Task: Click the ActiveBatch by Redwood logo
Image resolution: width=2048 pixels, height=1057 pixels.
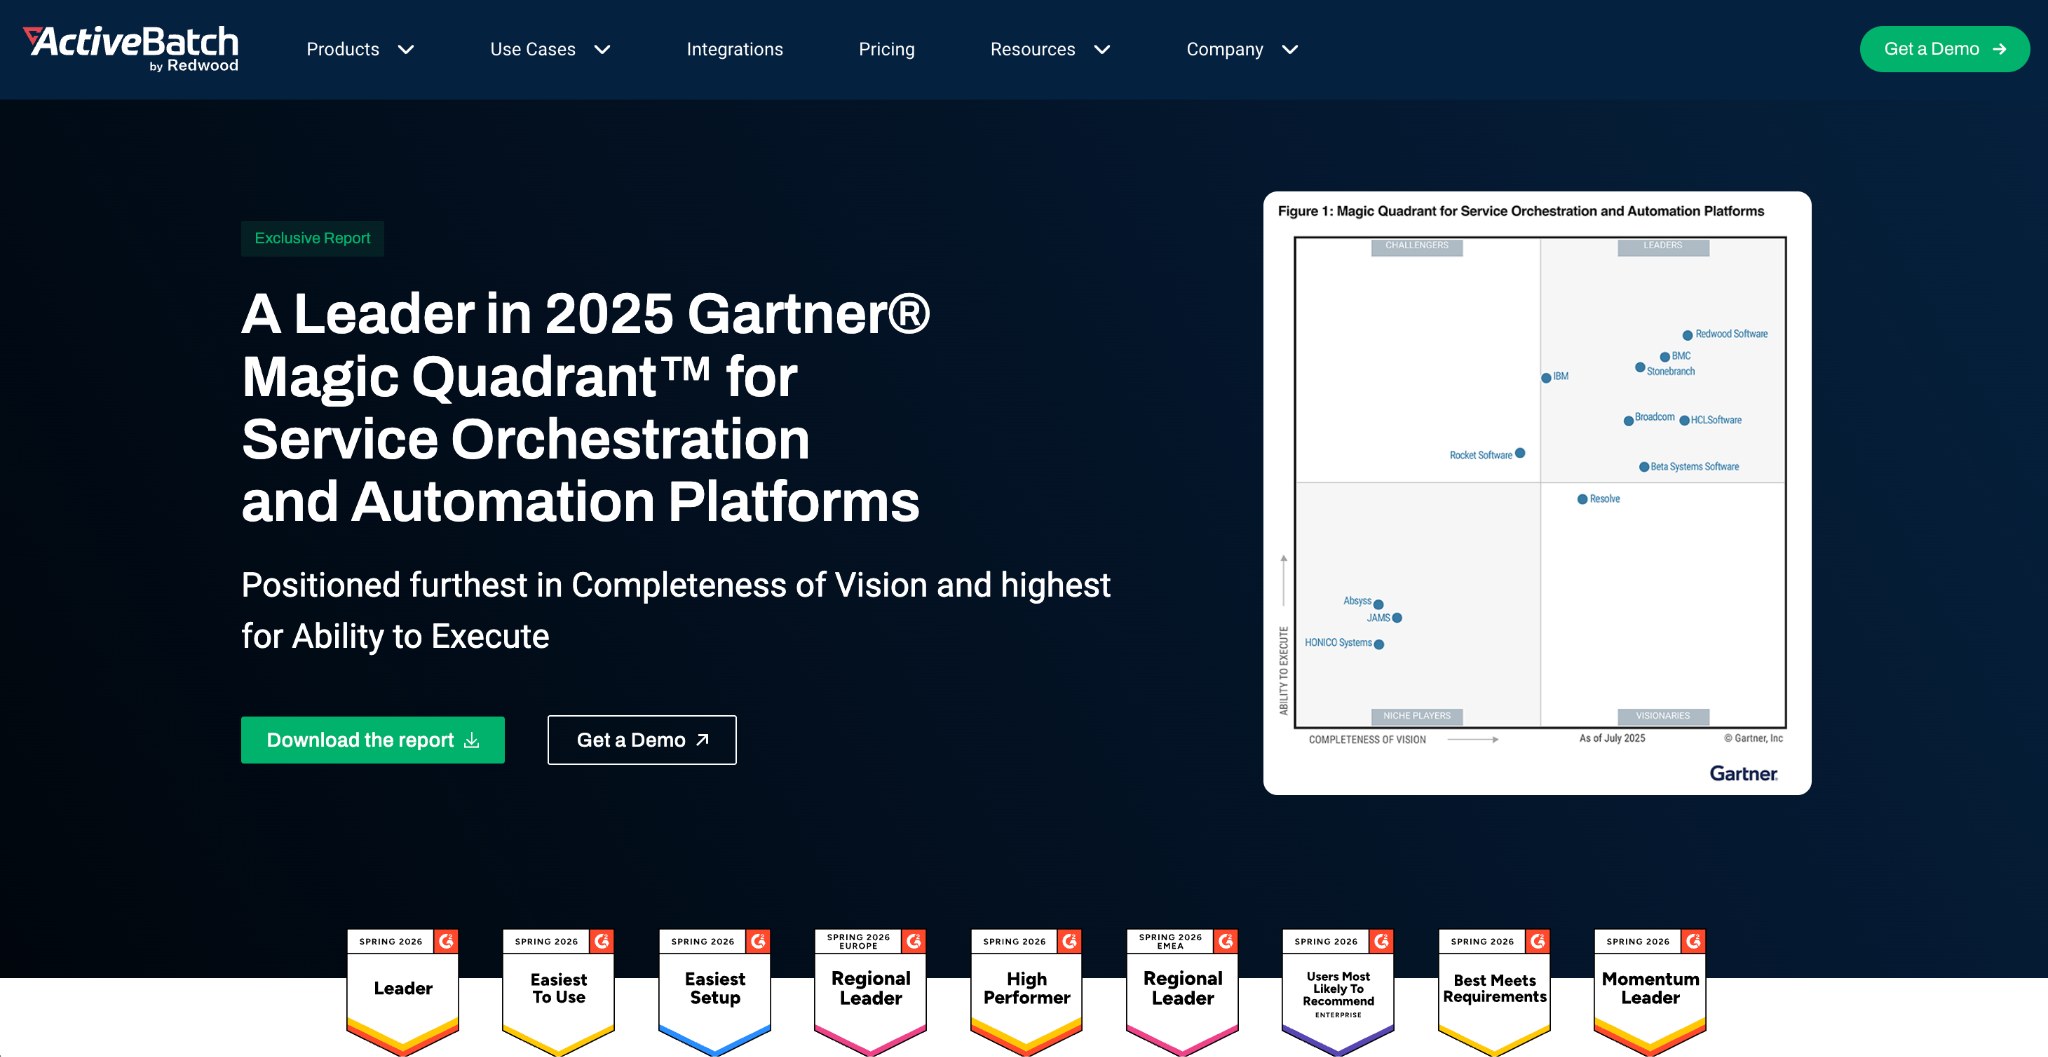Action: [x=131, y=49]
